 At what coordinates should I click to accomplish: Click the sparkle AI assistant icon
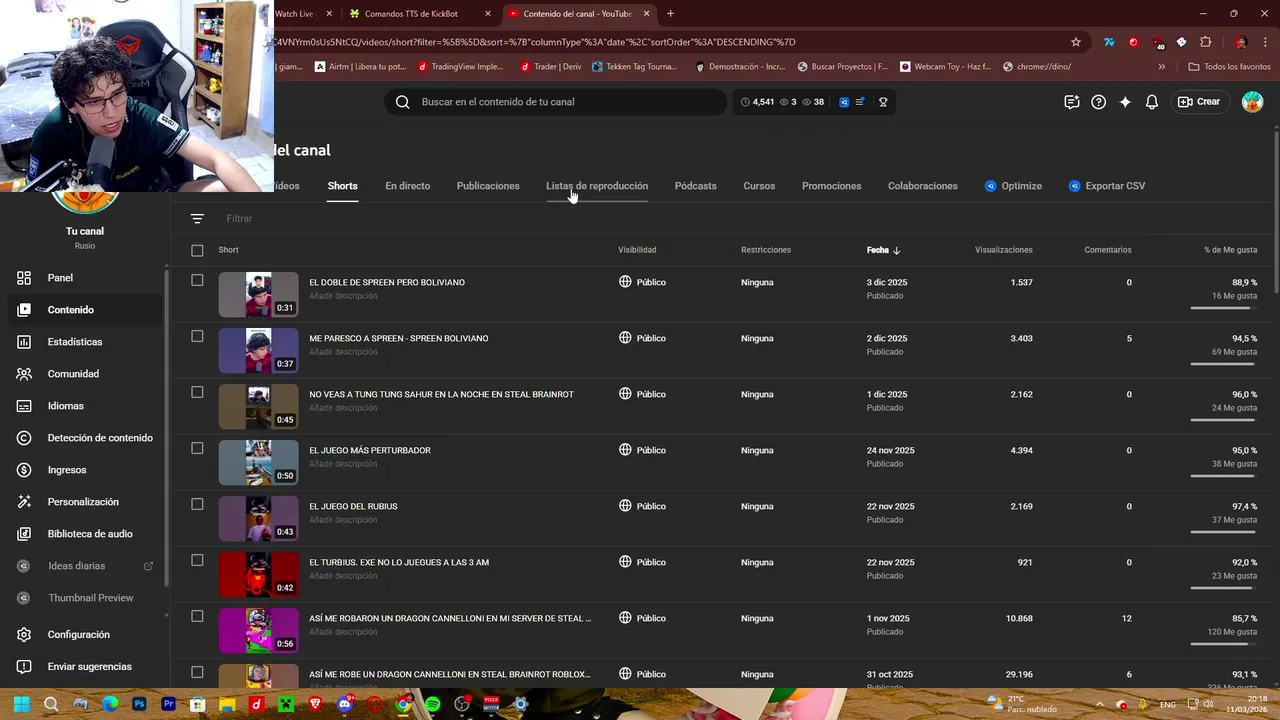tap(1125, 102)
